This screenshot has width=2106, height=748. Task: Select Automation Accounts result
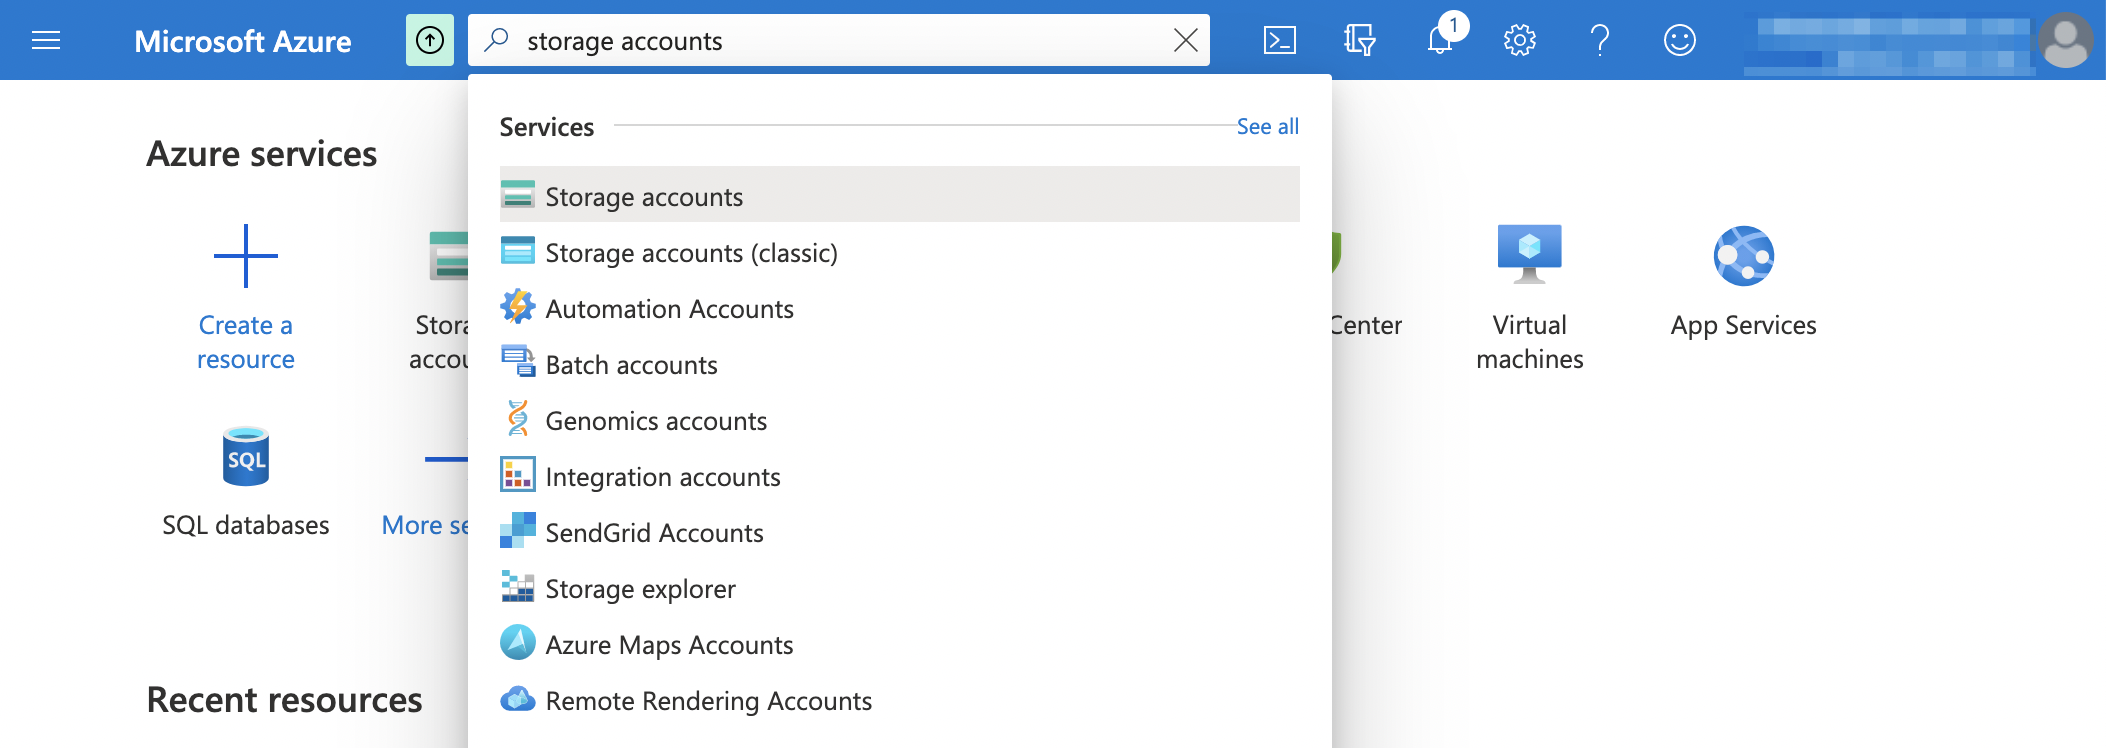[900, 308]
